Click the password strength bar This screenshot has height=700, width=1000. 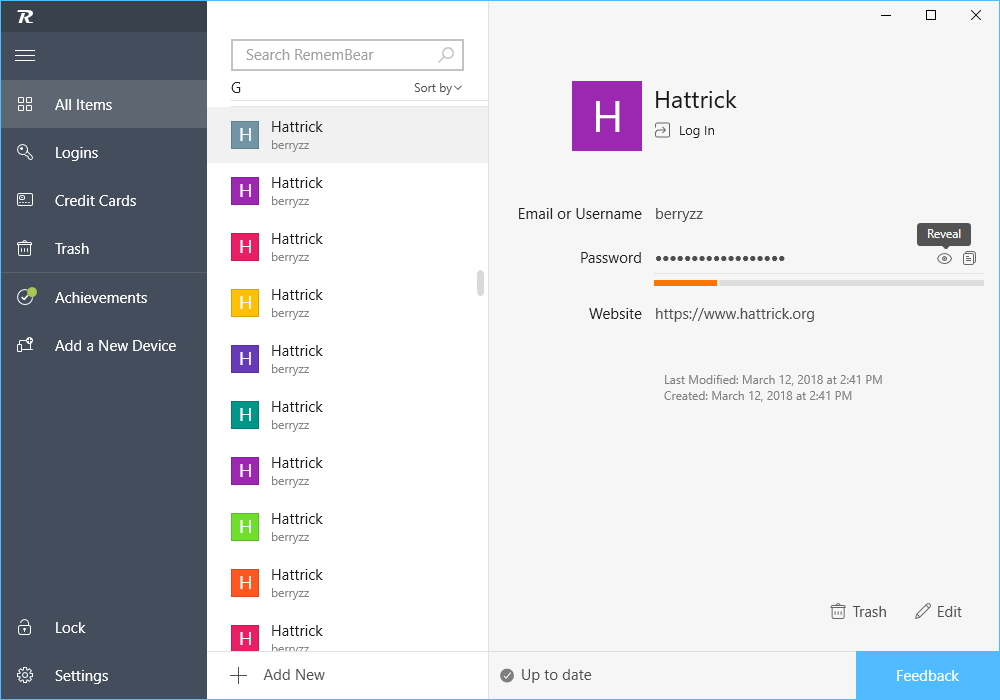818,283
